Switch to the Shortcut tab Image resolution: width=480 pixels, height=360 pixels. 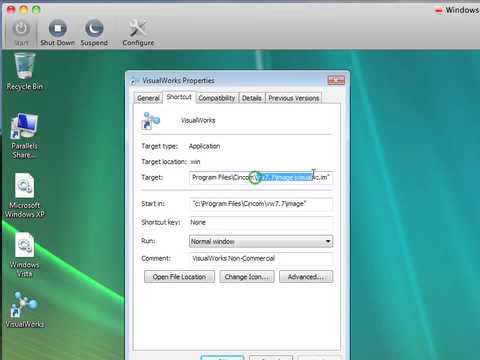(x=179, y=97)
